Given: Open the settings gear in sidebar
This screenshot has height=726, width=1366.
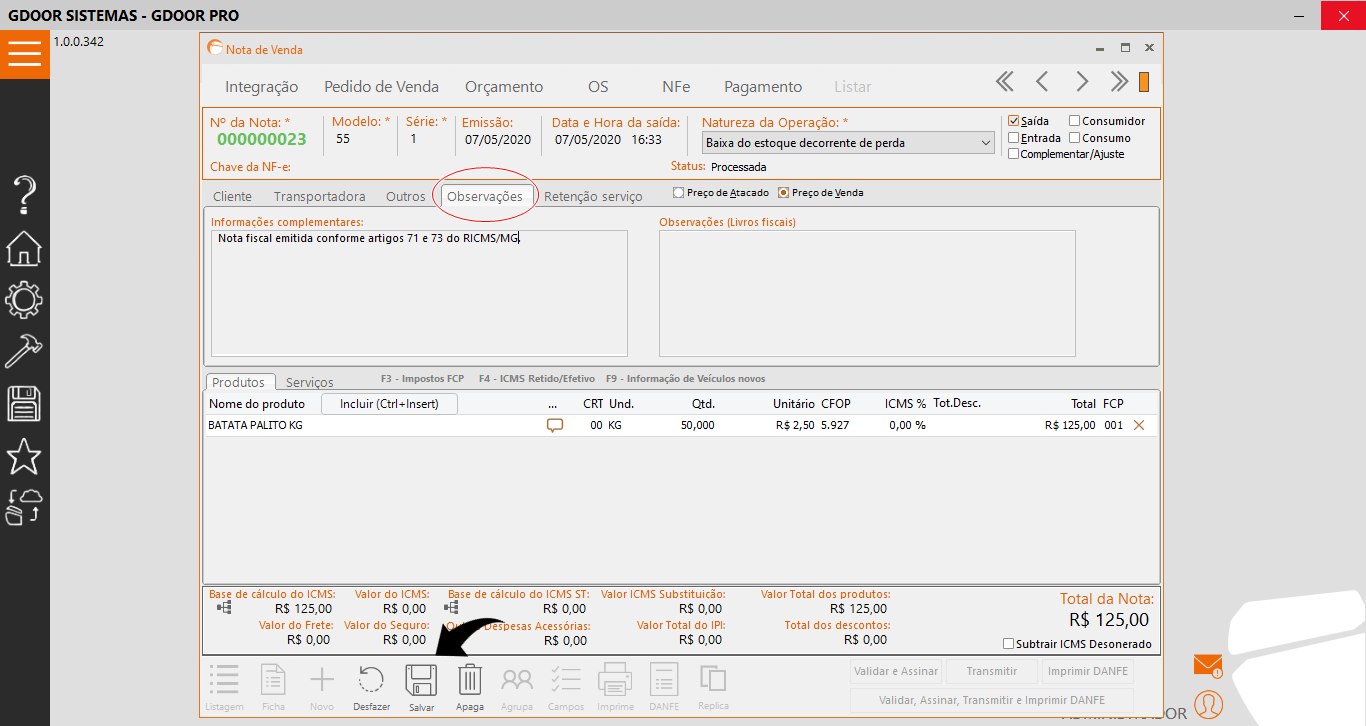Looking at the screenshot, I should 24,300.
